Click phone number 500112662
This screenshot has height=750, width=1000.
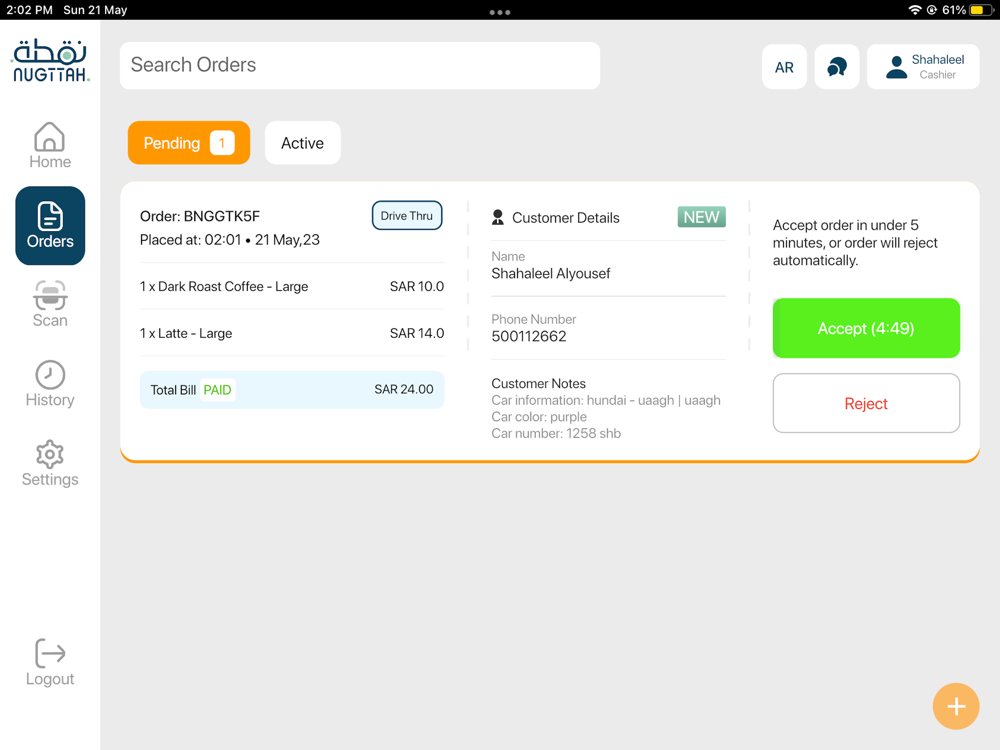[x=529, y=336]
